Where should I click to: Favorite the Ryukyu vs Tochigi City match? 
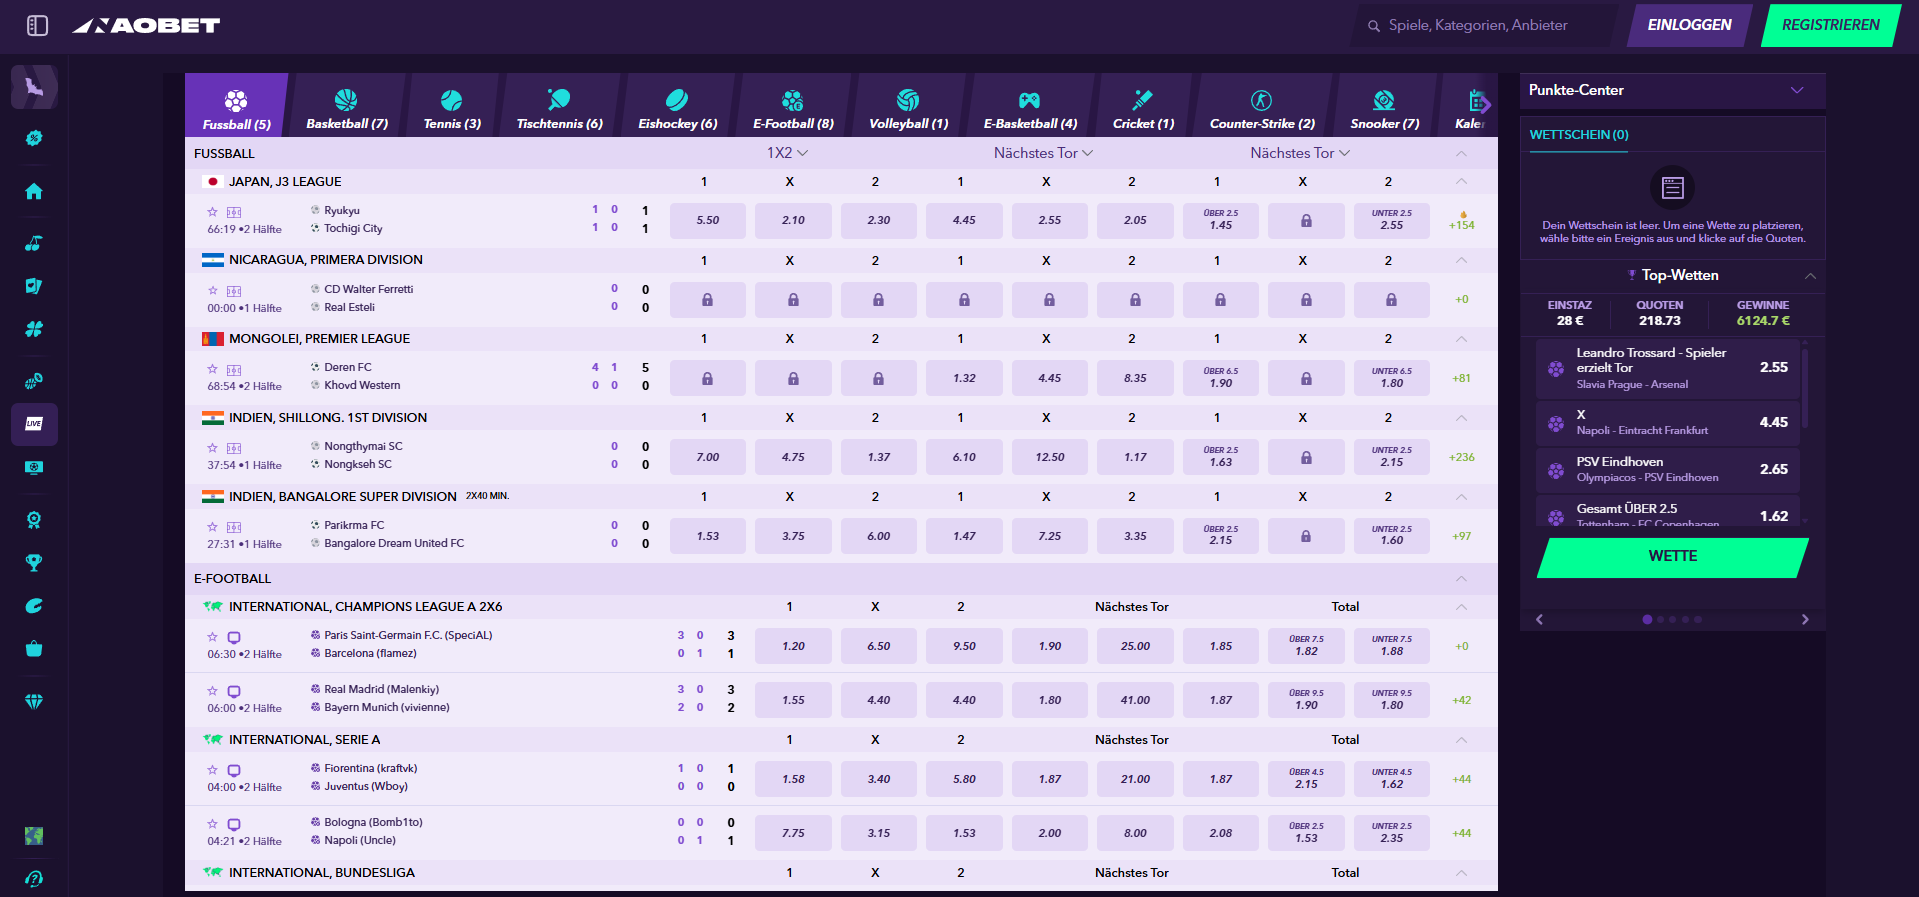click(x=212, y=212)
